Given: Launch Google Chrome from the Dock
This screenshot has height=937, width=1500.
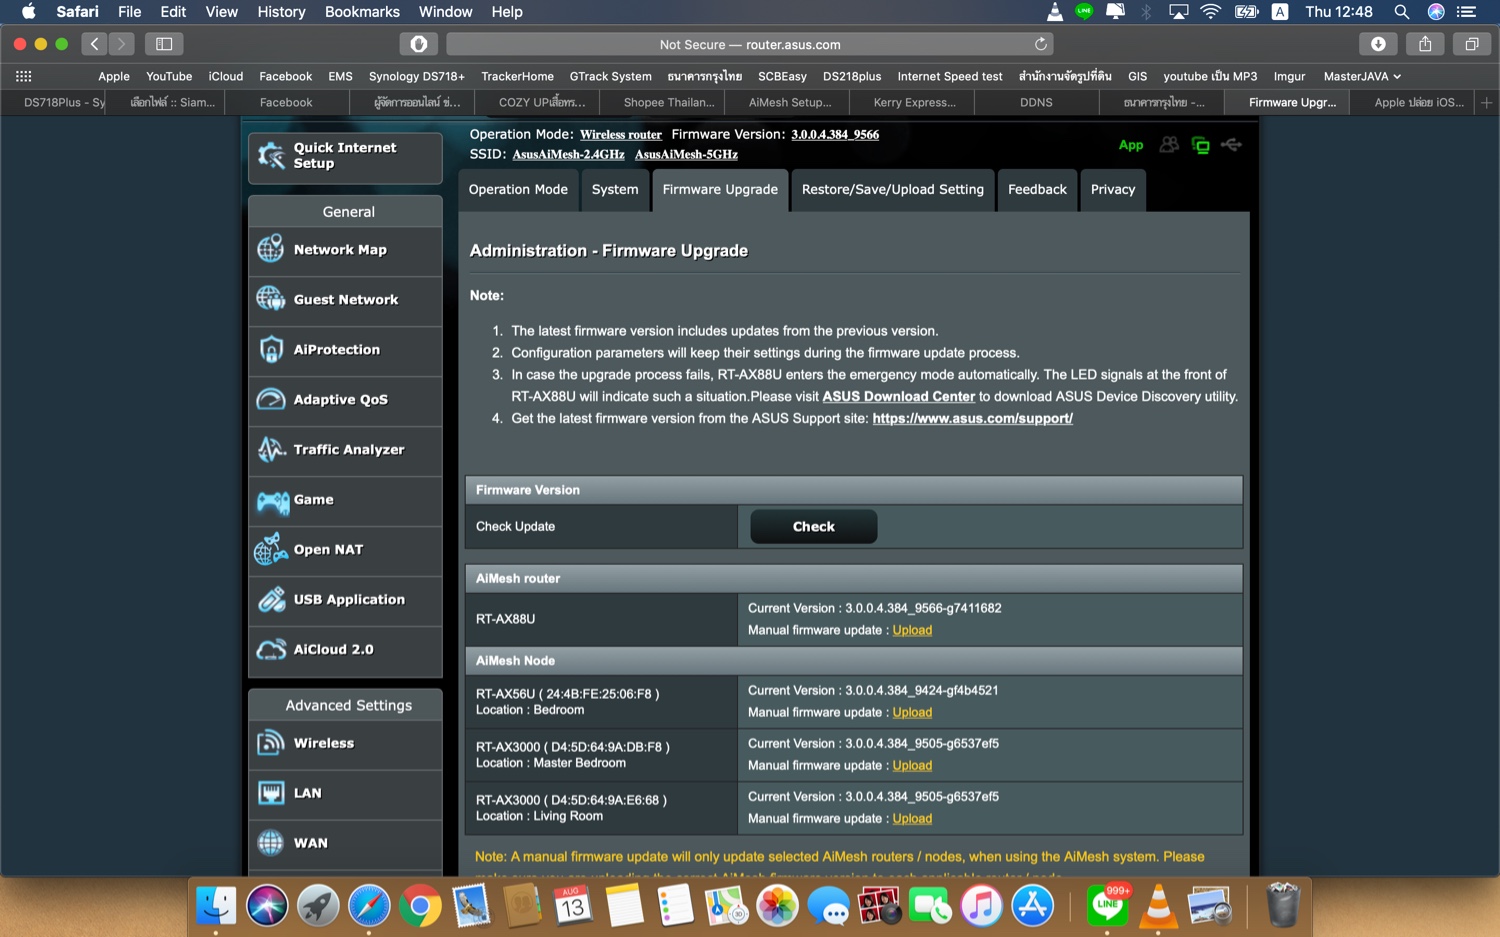Looking at the screenshot, I should (420, 906).
